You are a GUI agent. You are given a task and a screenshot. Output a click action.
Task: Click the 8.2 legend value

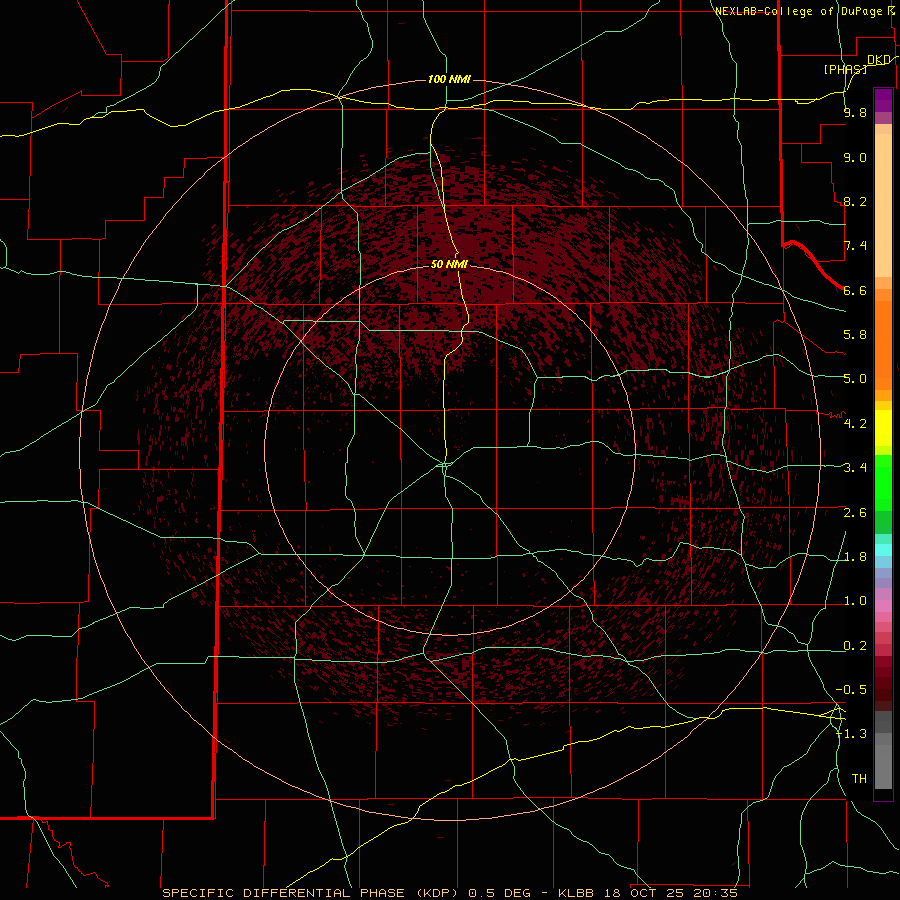(855, 201)
